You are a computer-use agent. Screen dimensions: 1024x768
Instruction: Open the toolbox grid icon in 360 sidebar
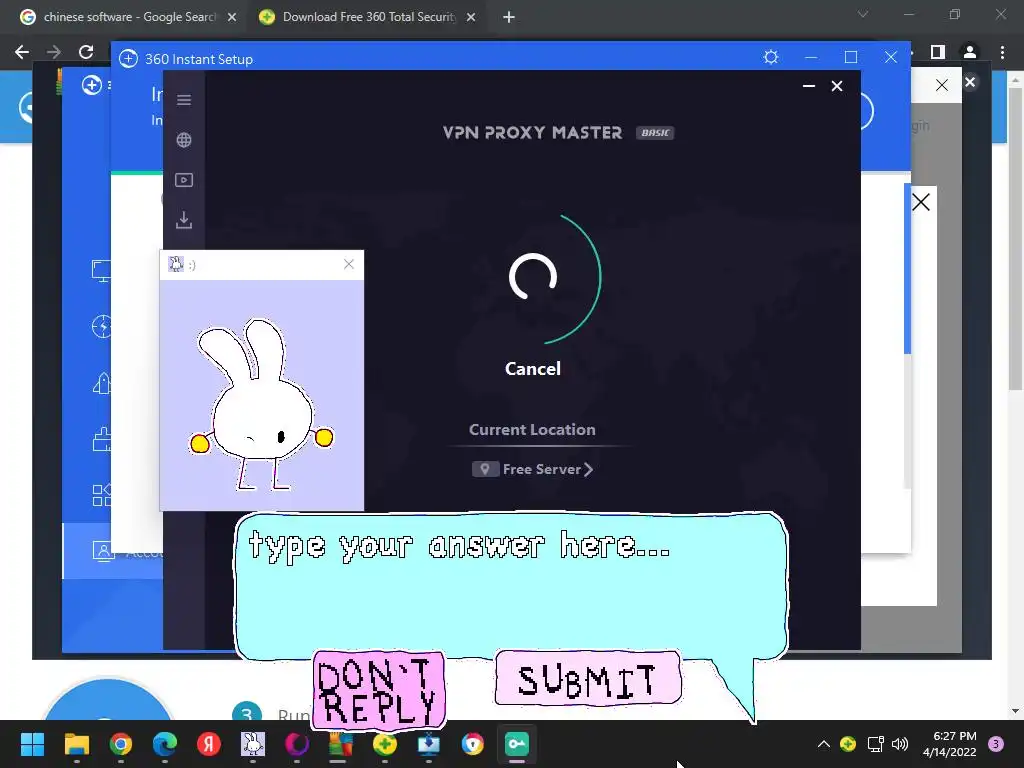click(x=101, y=495)
